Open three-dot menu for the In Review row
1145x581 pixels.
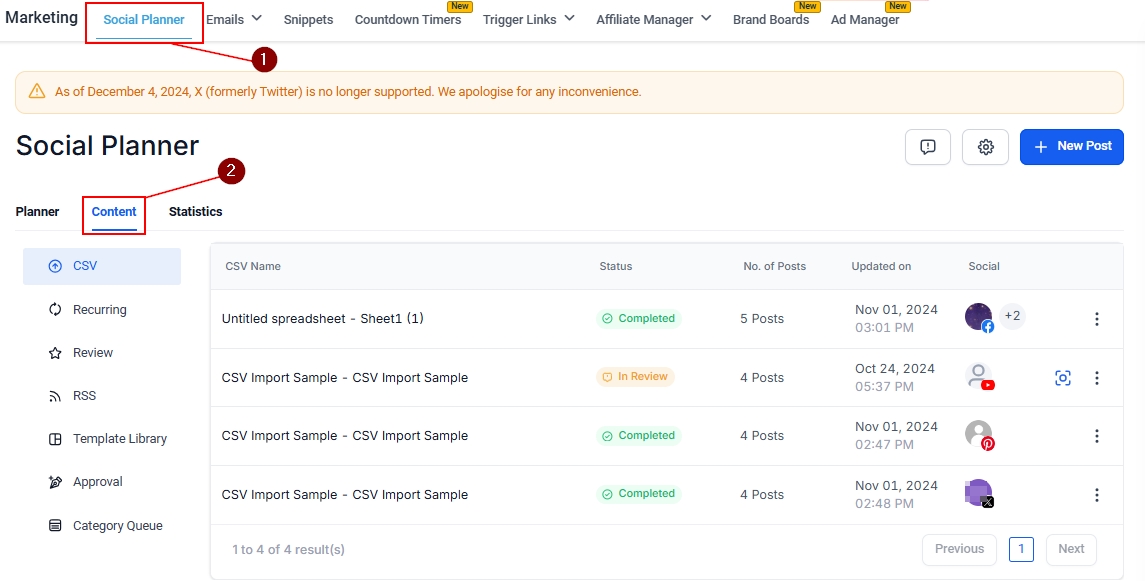click(1096, 378)
